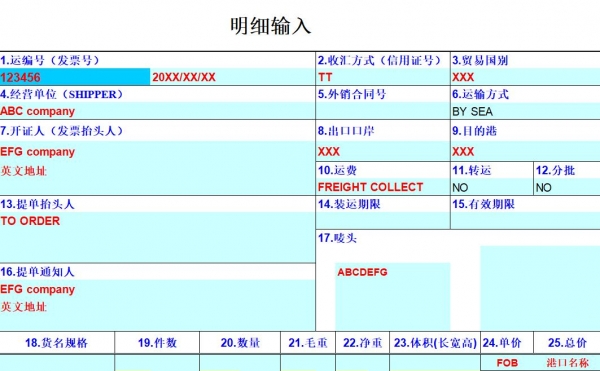
Task: Click the 5.外销合同号 label
Action: [x=352, y=94]
